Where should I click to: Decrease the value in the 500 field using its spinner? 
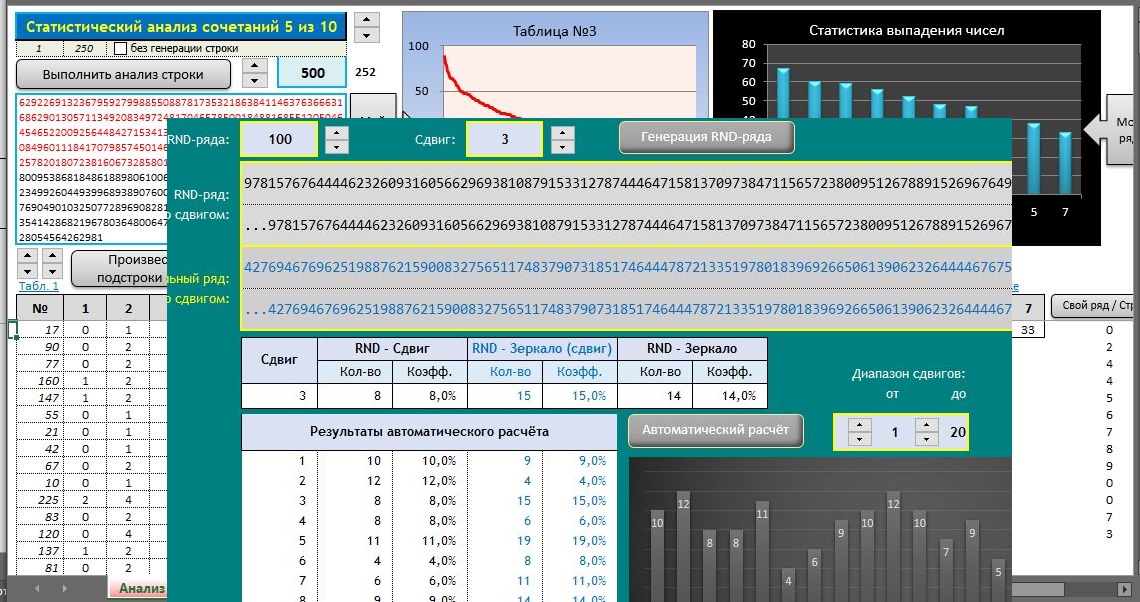click(254, 80)
